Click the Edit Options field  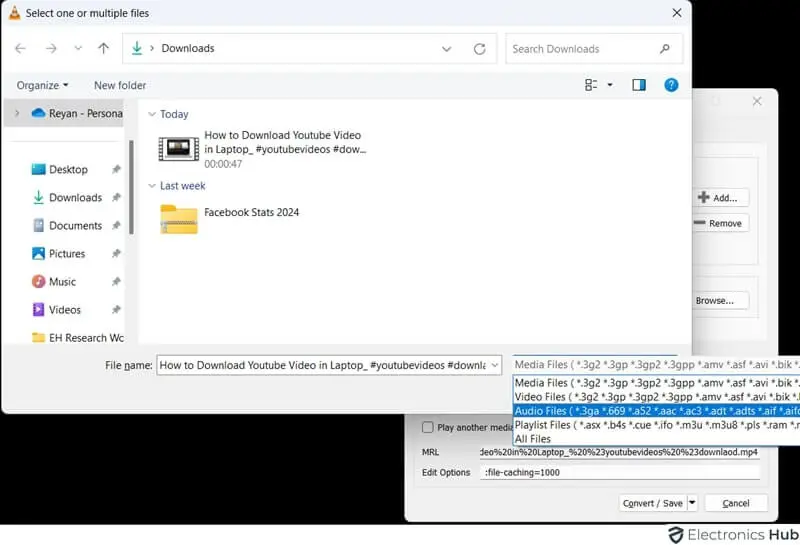pos(619,473)
